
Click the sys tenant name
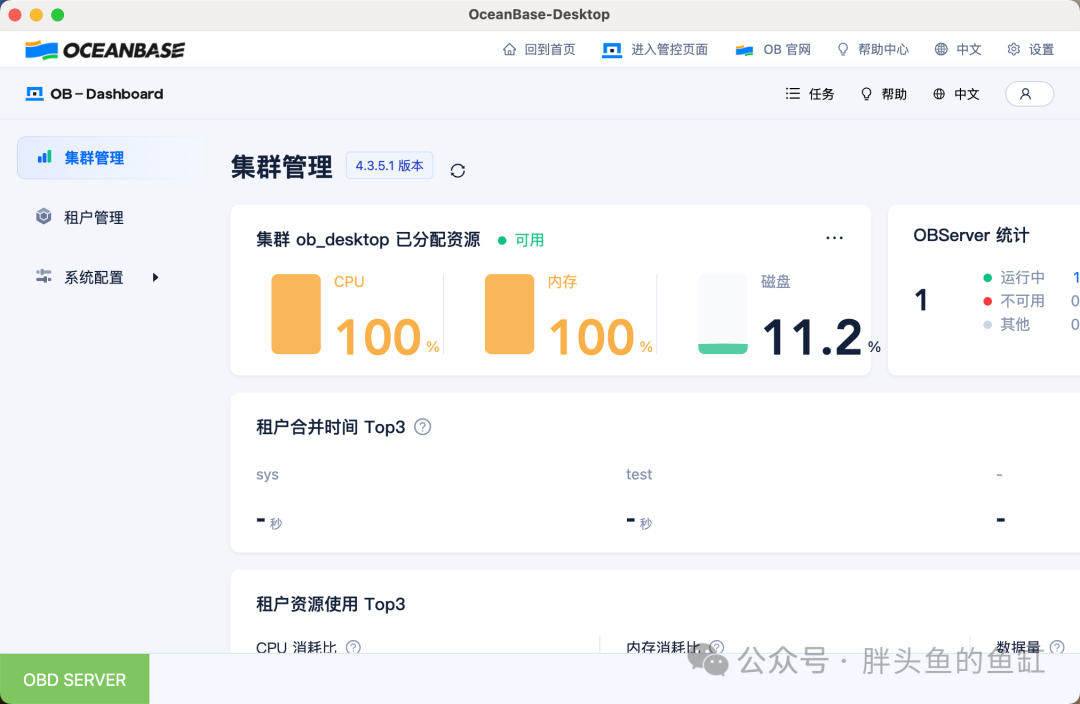pos(267,475)
